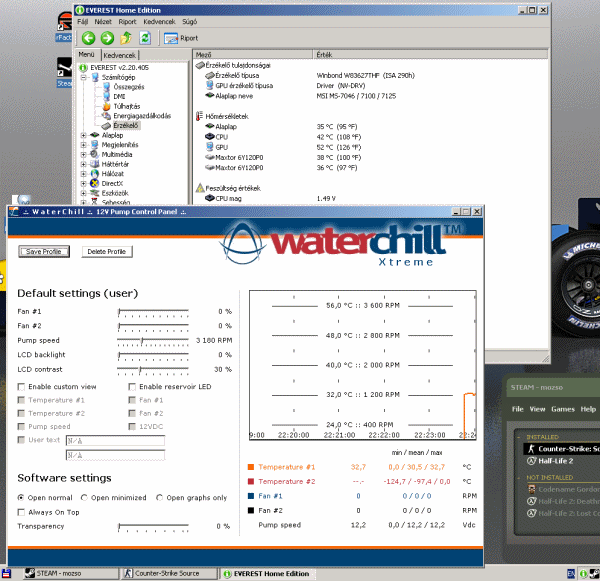This screenshot has width=600, height=581.
Task: Click the Érzékelő tulajdonságai sensor icon
Action: pos(200,65)
